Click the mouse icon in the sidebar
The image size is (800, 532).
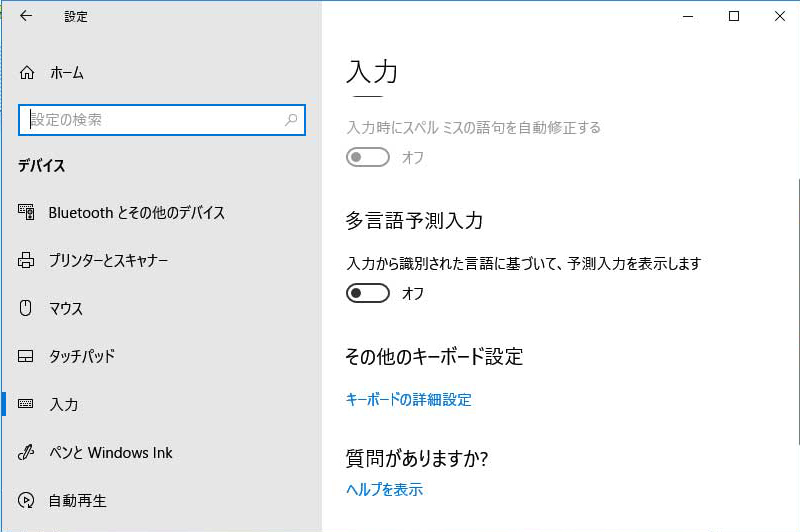coord(27,309)
